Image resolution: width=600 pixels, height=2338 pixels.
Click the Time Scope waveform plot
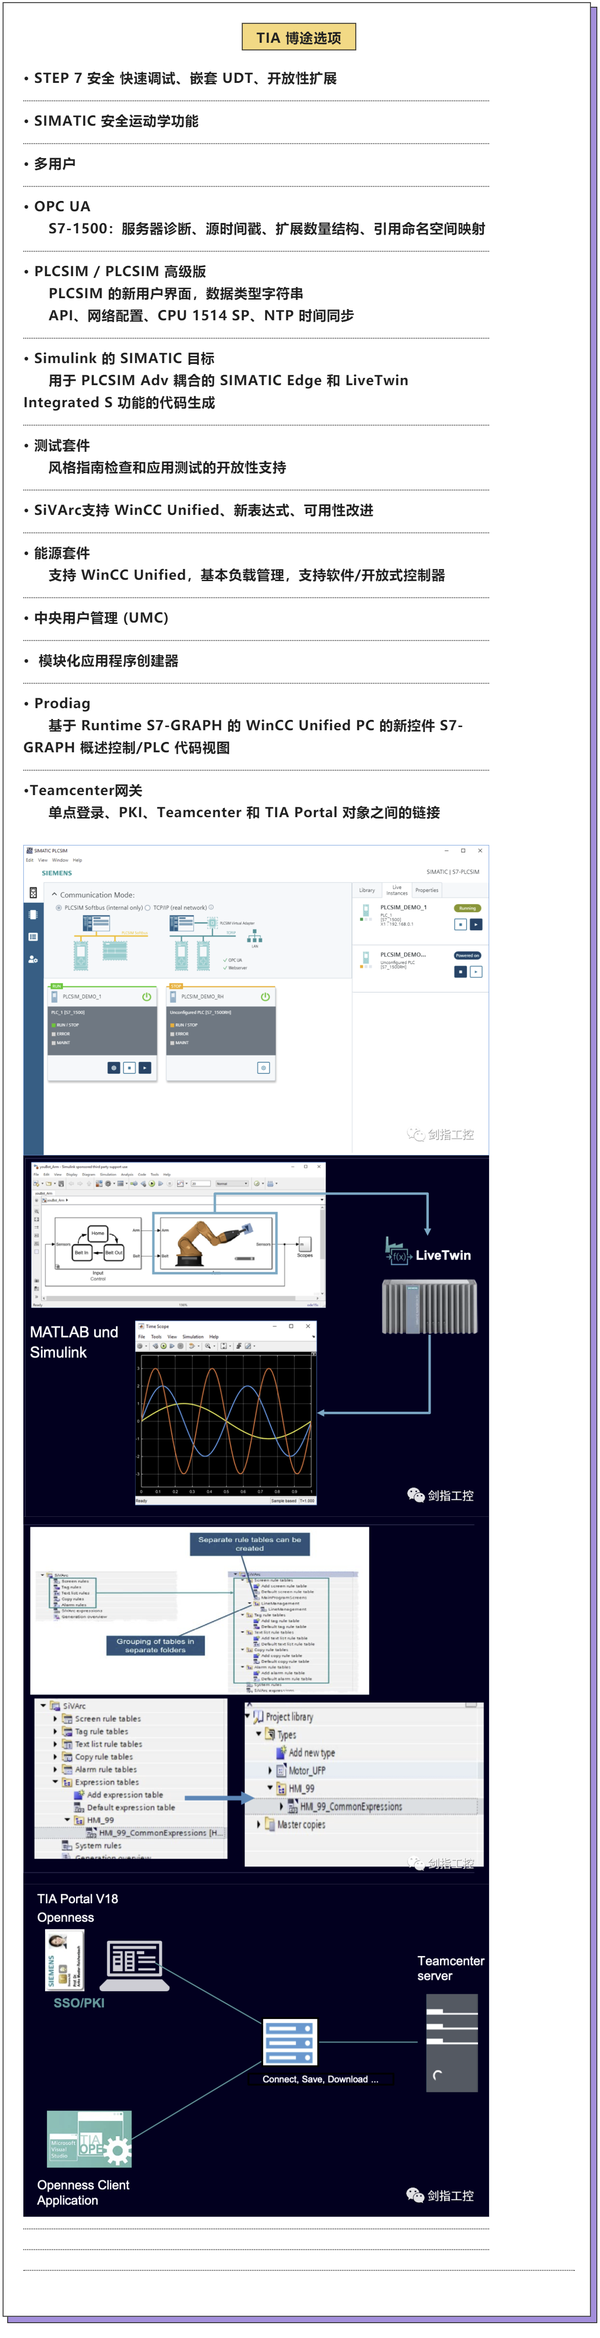pos(226,1421)
